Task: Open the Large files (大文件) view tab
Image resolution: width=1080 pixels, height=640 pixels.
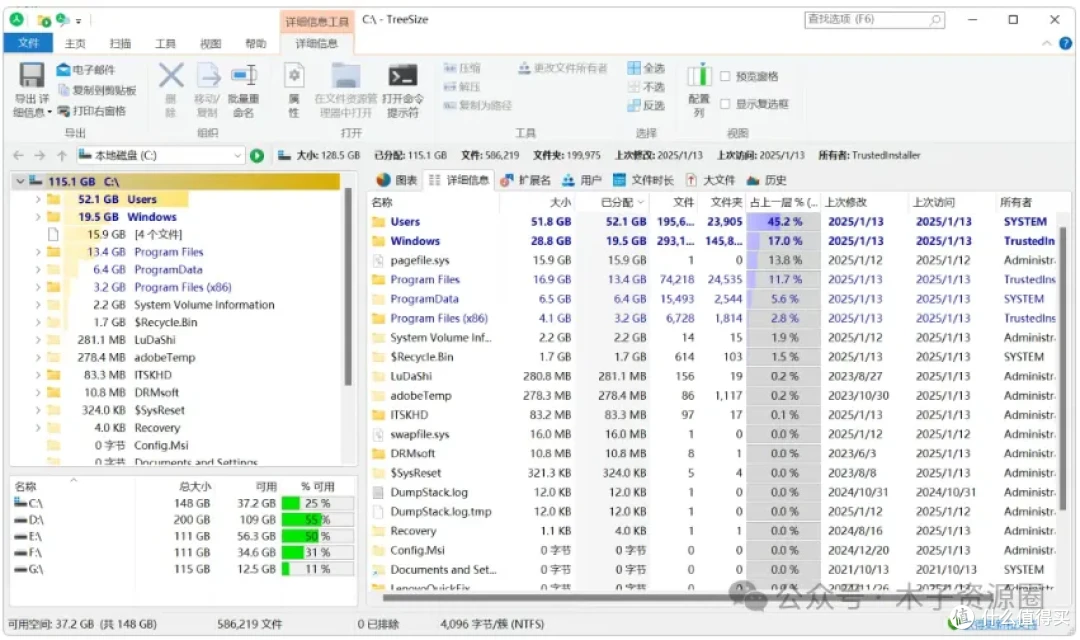Action: (711, 180)
